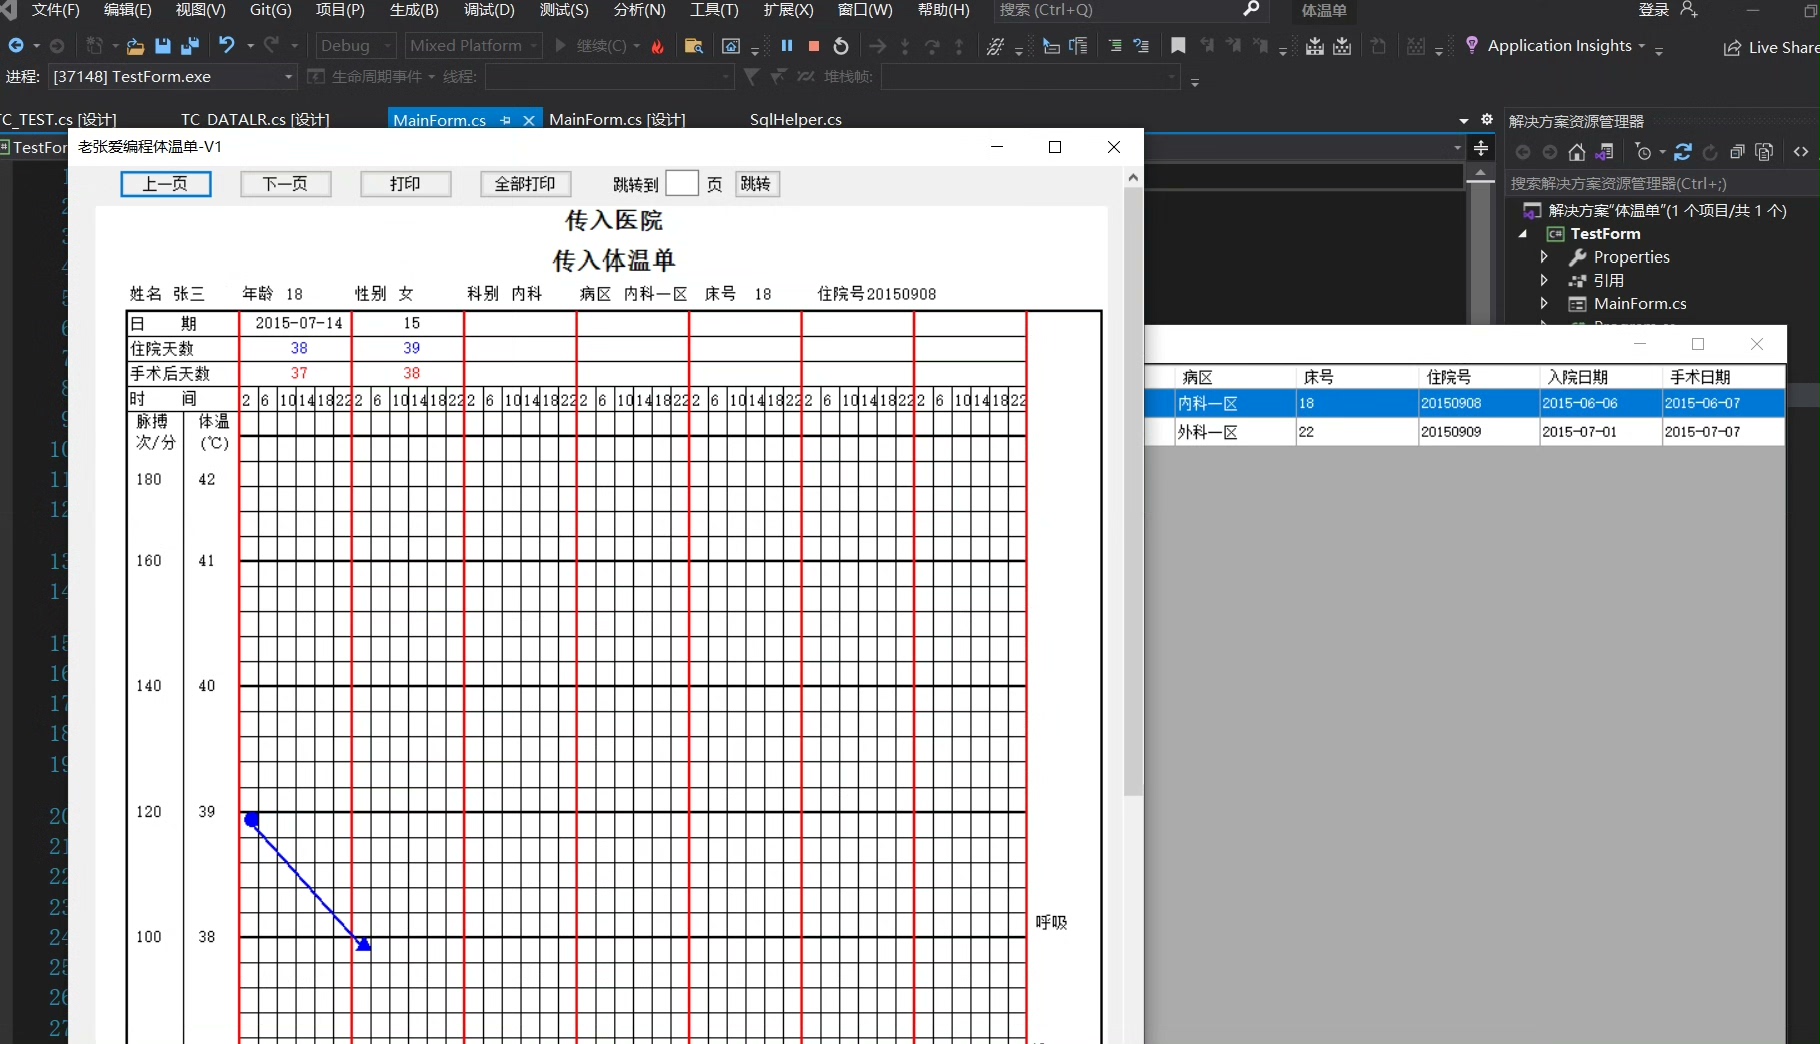Click Sync with Active Document icon

[x=1683, y=152]
